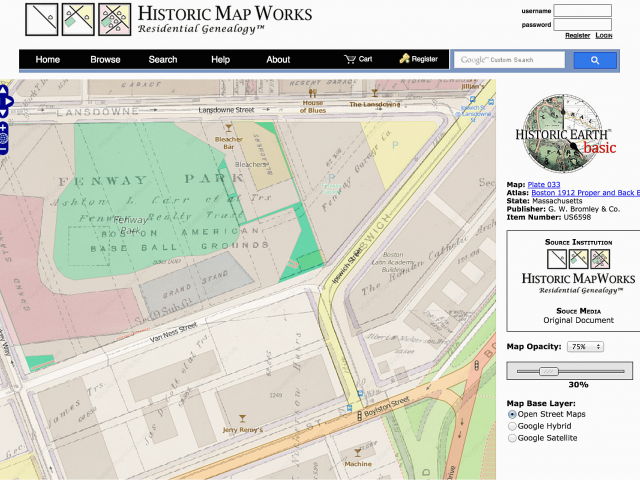Click the Historic Earth basic globe logo
This screenshot has height=480, width=640.
click(x=563, y=133)
